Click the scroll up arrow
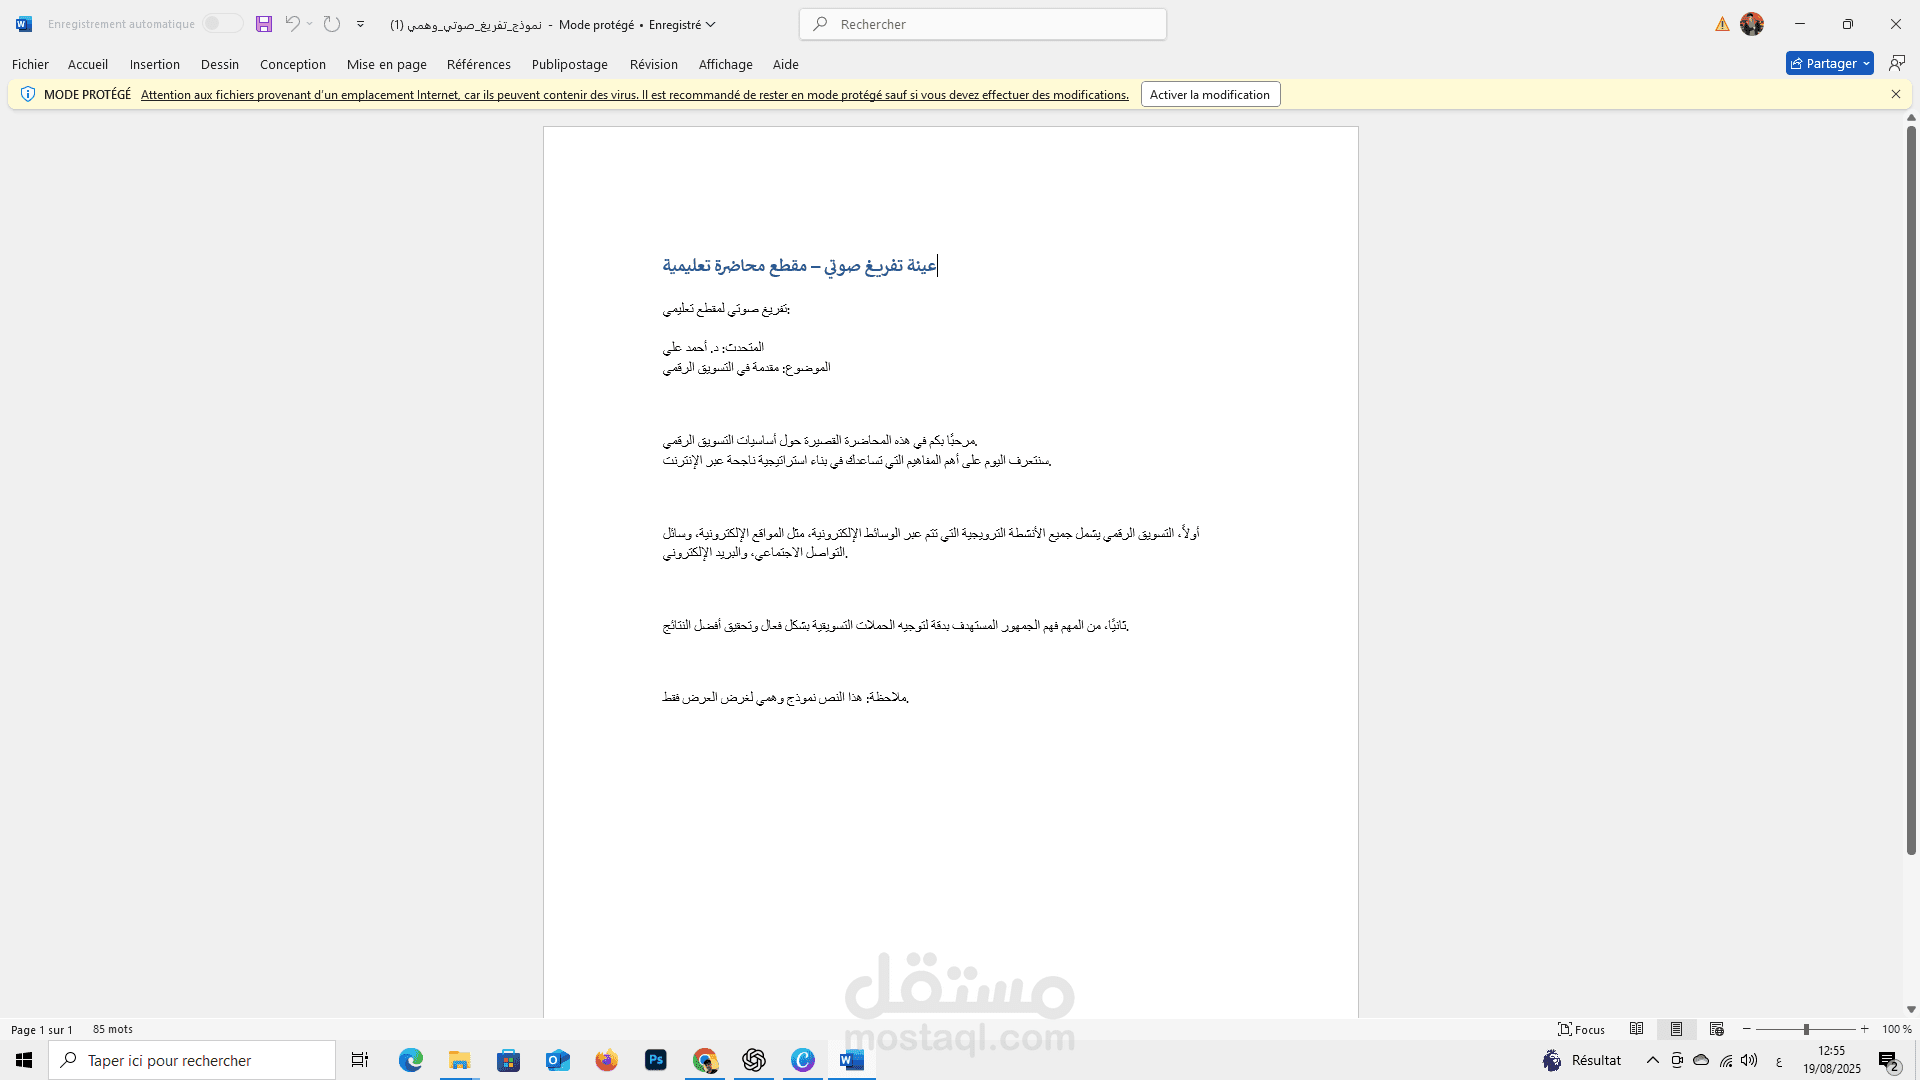 pyautogui.click(x=1911, y=118)
